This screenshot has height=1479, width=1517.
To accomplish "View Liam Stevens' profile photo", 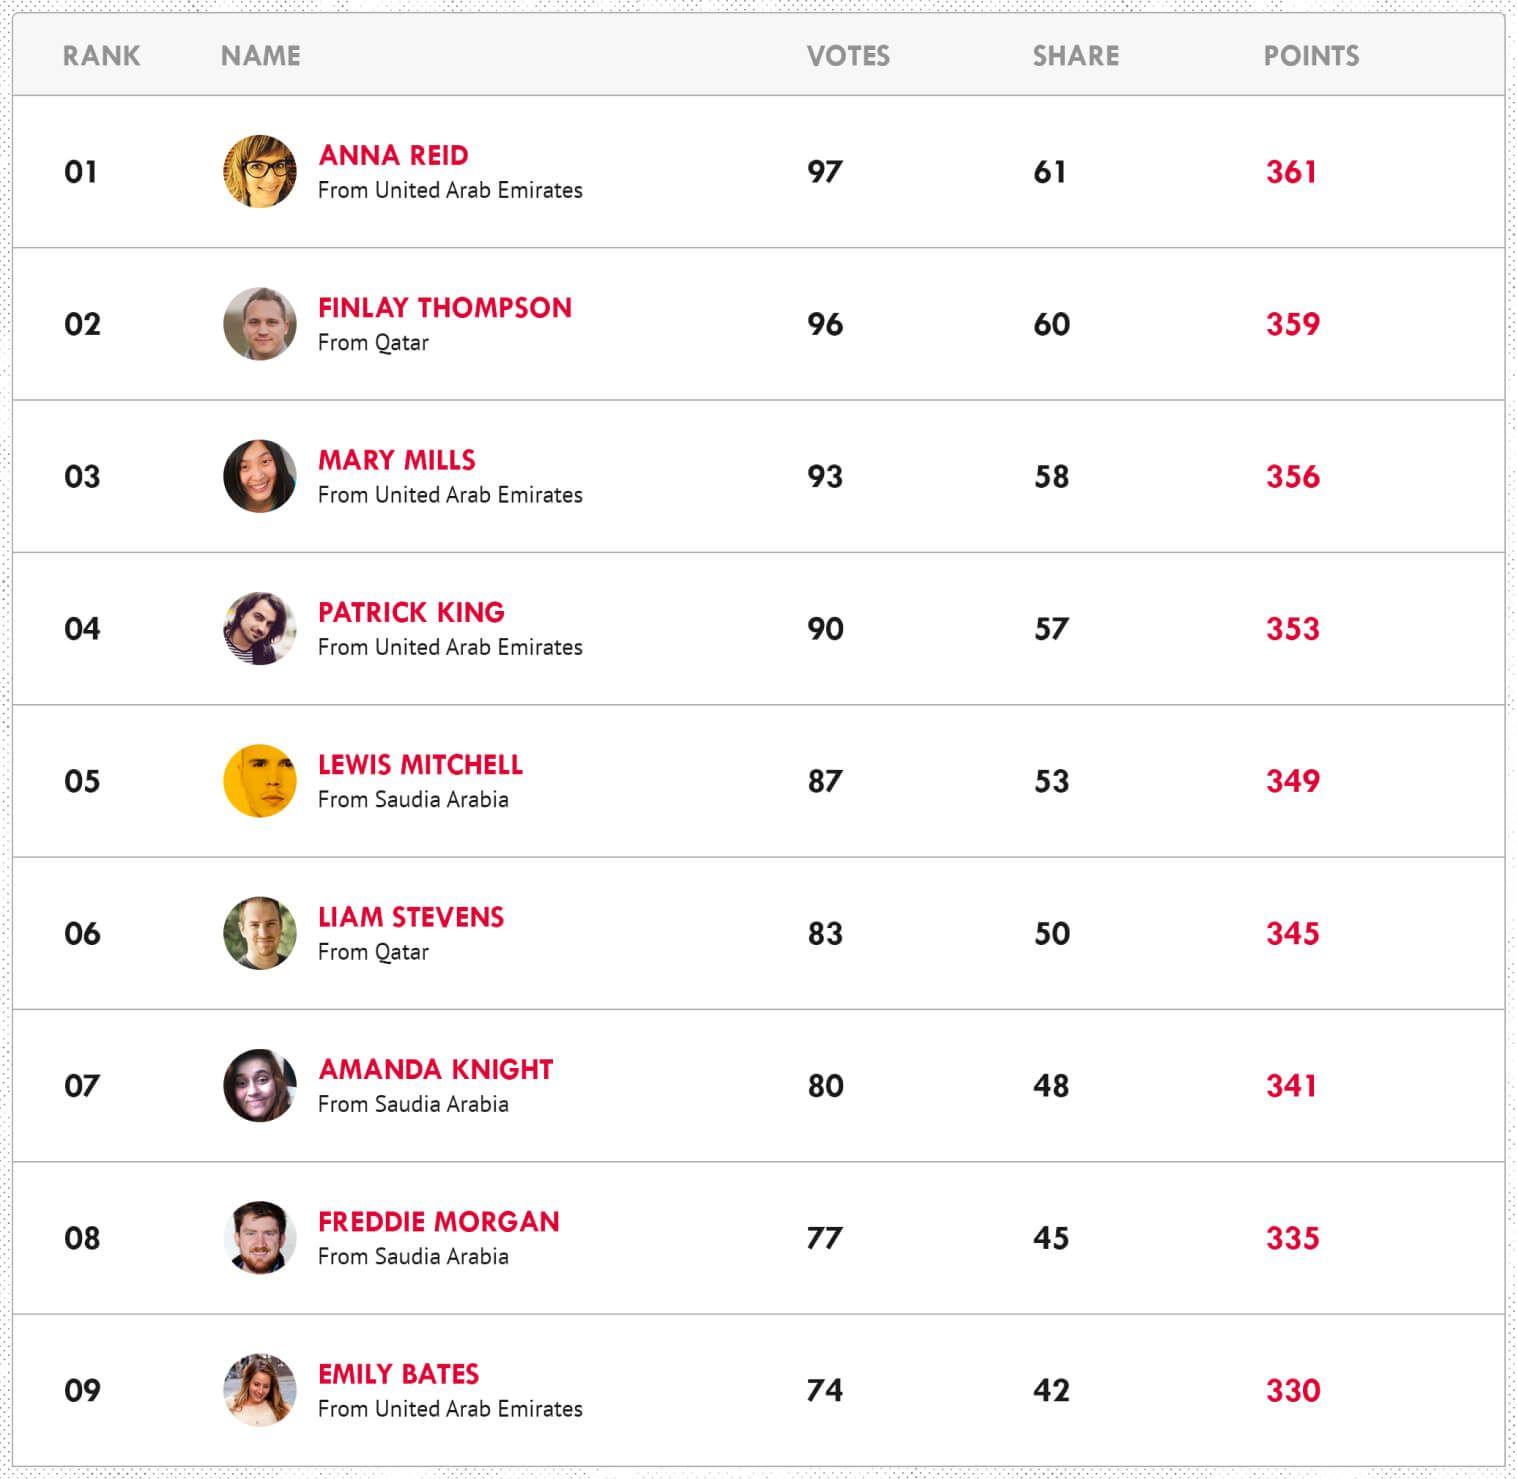I will coord(260,933).
